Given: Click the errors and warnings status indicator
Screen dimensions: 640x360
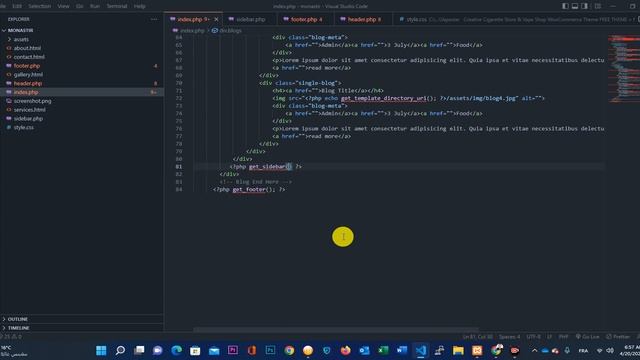Looking at the screenshot, I should (11, 337).
